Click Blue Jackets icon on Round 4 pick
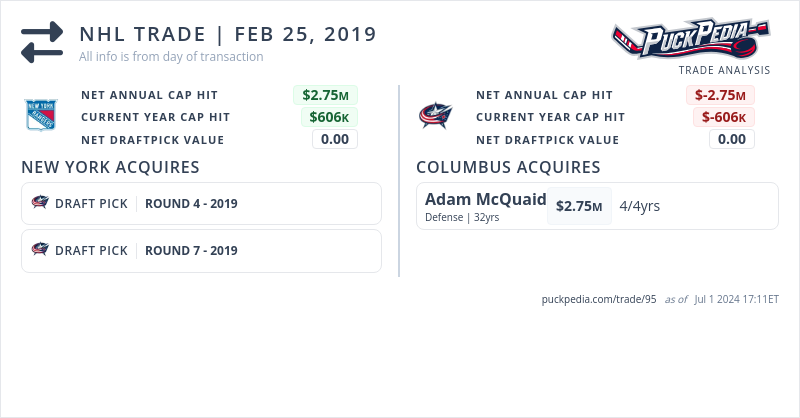800x418 pixels. tap(41, 203)
